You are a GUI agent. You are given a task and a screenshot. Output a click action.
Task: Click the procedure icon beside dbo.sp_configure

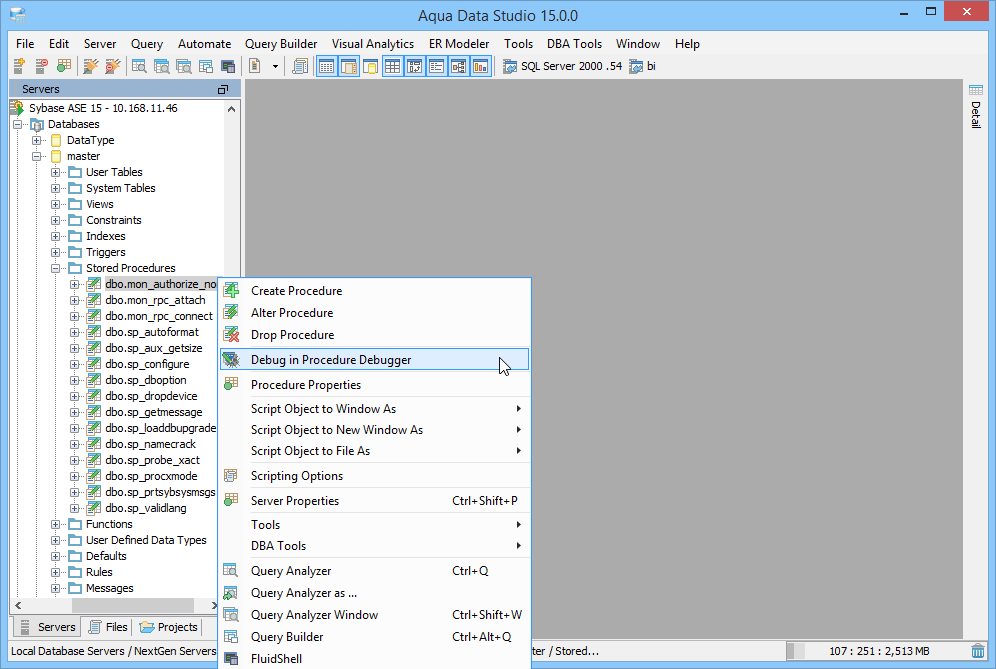(x=94, y=364)
